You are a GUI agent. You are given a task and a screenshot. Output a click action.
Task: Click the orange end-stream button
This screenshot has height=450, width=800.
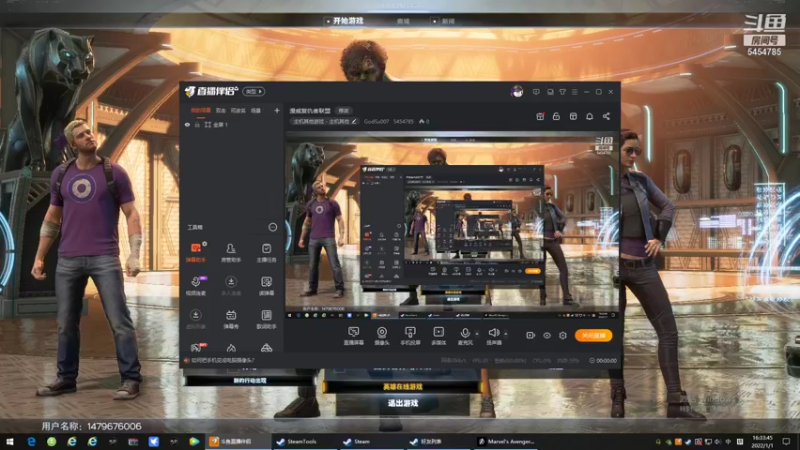[593, 335]
